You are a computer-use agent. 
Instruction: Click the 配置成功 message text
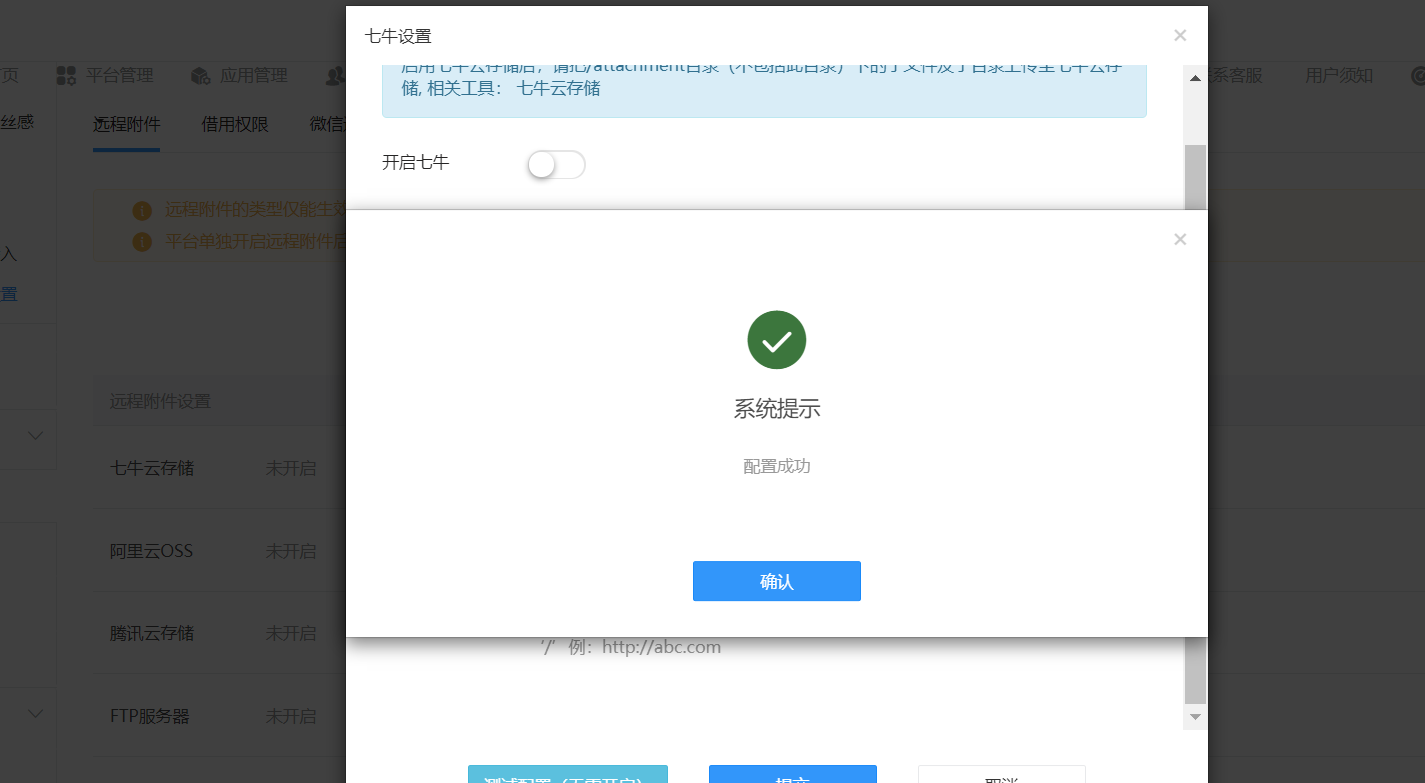(x=777, y=466)
